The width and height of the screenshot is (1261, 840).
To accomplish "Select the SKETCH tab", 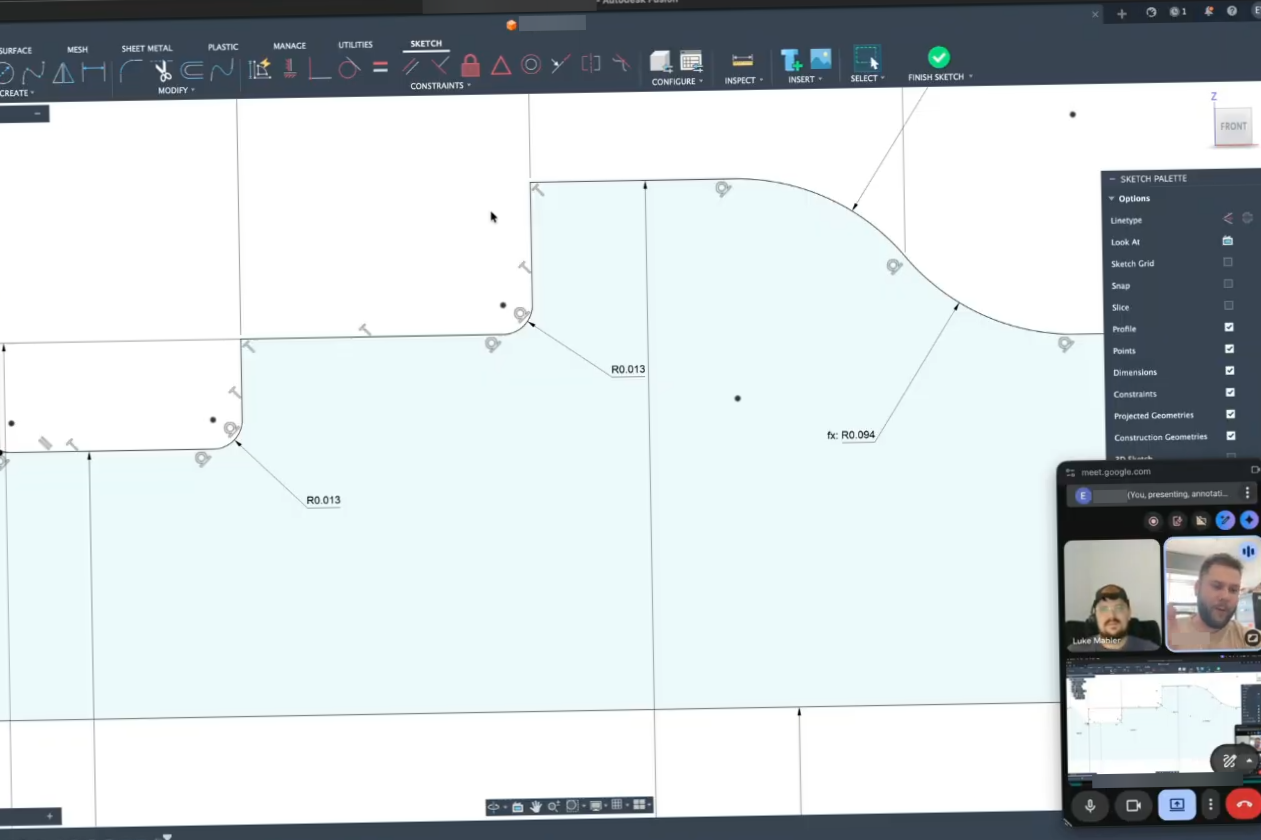I will 426,44.
